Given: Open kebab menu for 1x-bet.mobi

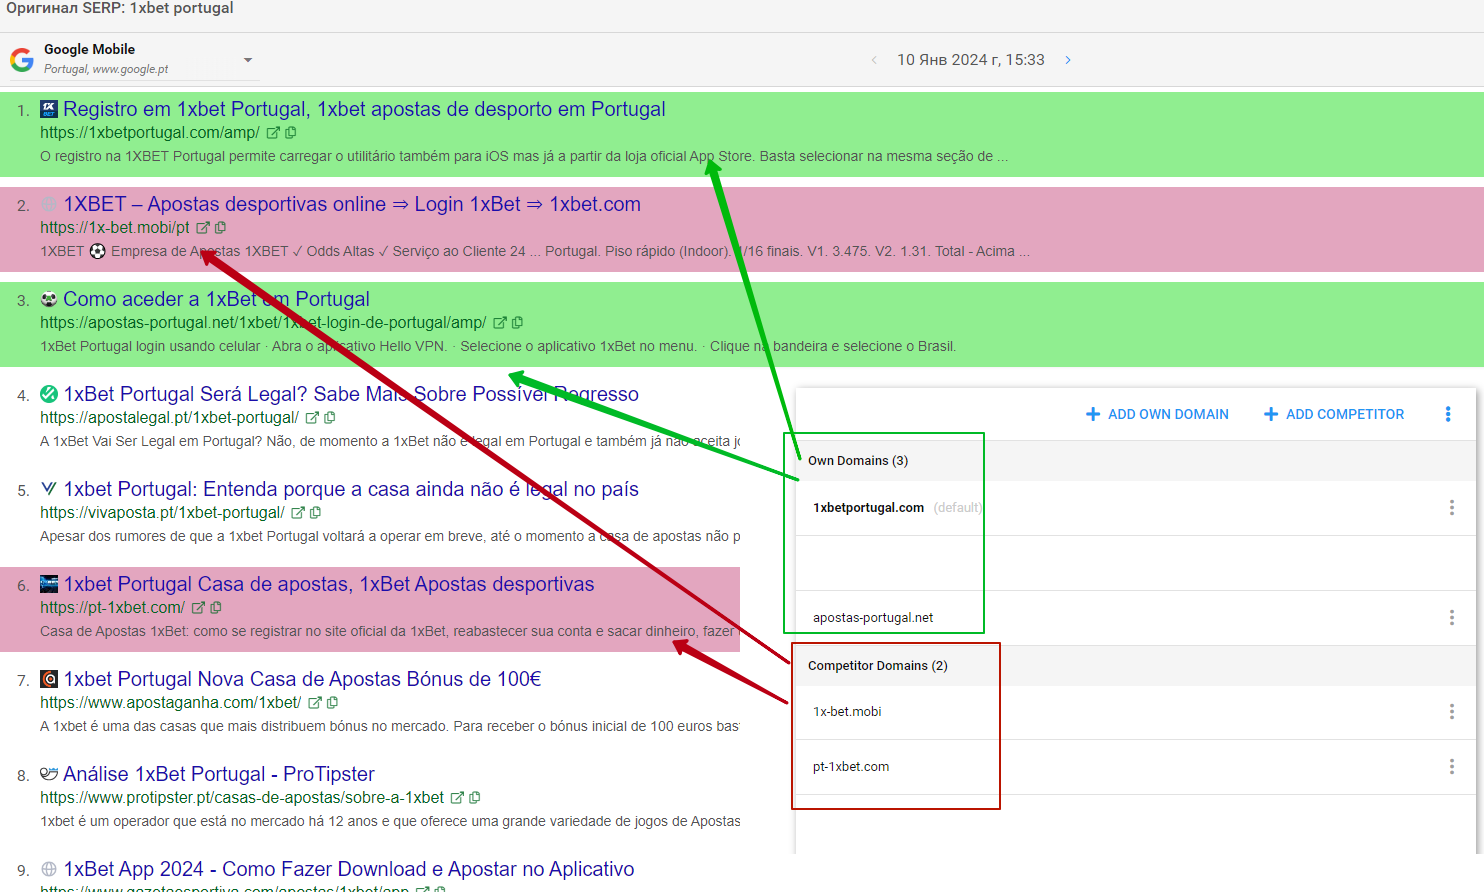Looking at the screenshot, I should (x=1452, y=712).
